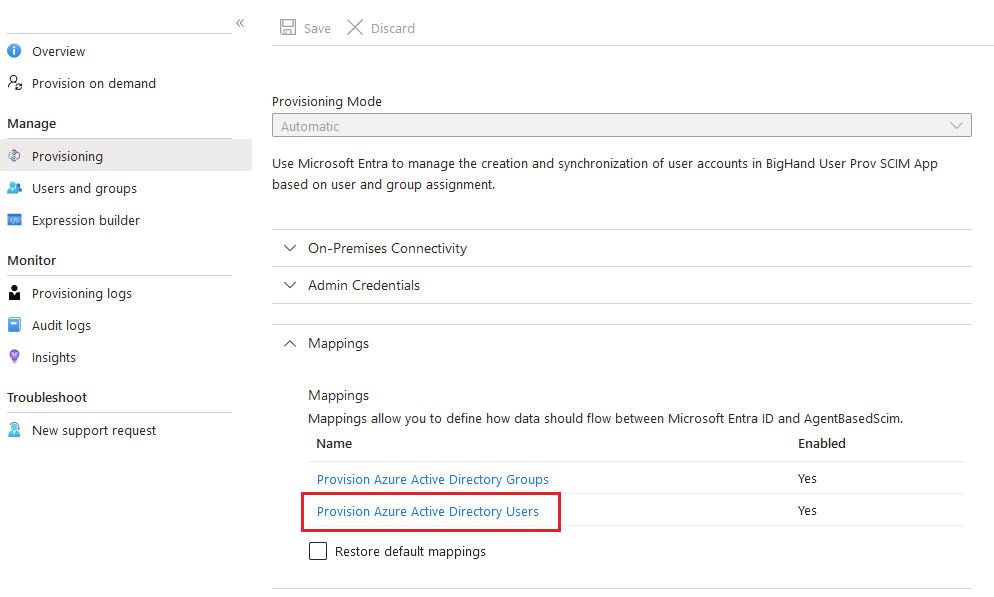
Task: Select the New support request icon
Action: 14,430
